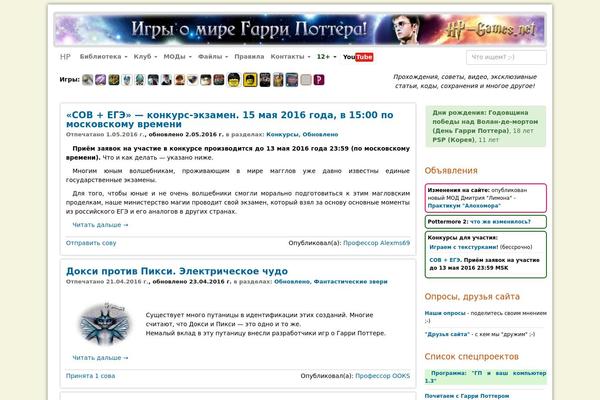This screenshot has height=400, width=600.
Task: Open the 'Докси против Пикси' article title
Action: pyautogui.click(x=177, y=271)
